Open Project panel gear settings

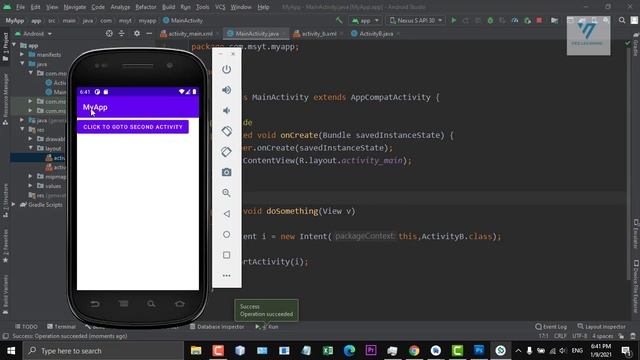137,33
